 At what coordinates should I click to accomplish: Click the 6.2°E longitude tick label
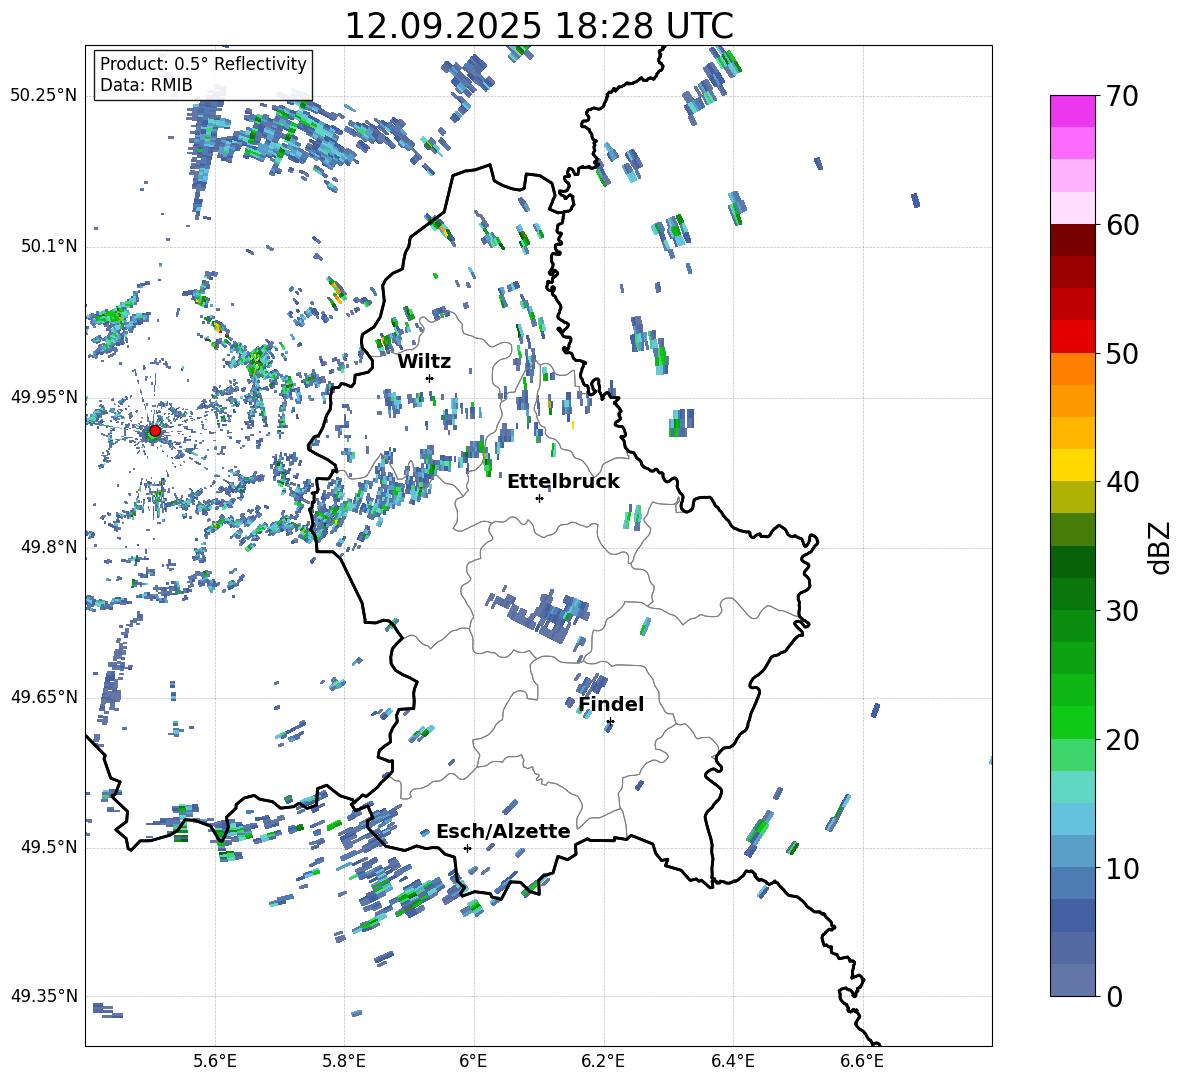coord(603,1059)
